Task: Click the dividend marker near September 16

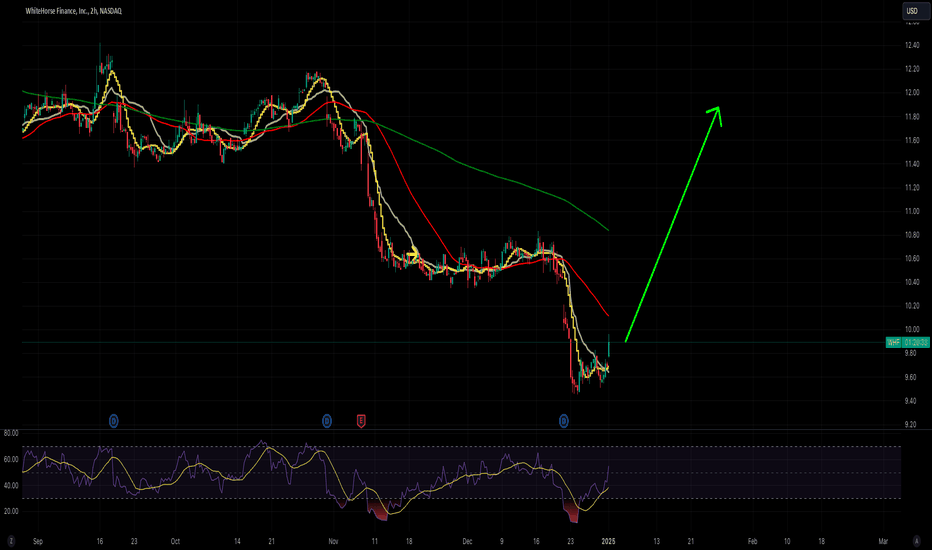Action: tap(114, 421)
